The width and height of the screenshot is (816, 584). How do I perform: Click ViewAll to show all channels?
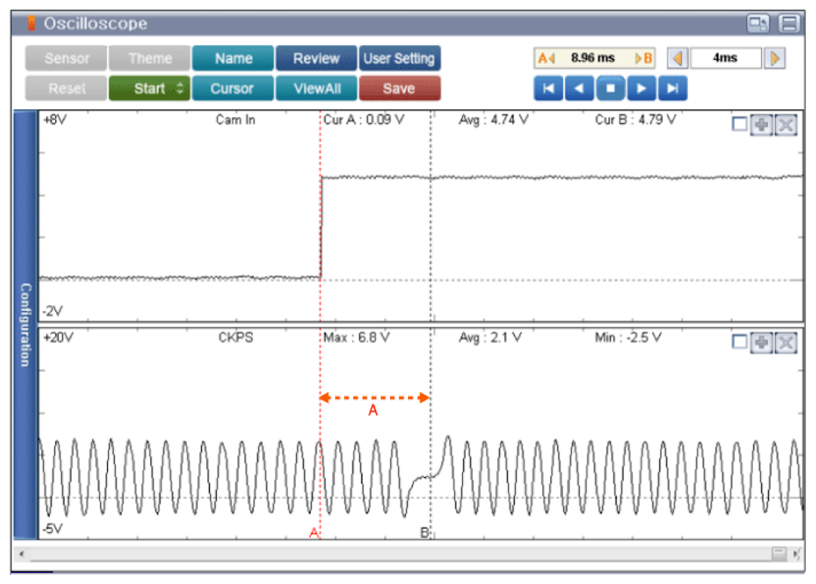pyautogui.click(x=316, y=88)
